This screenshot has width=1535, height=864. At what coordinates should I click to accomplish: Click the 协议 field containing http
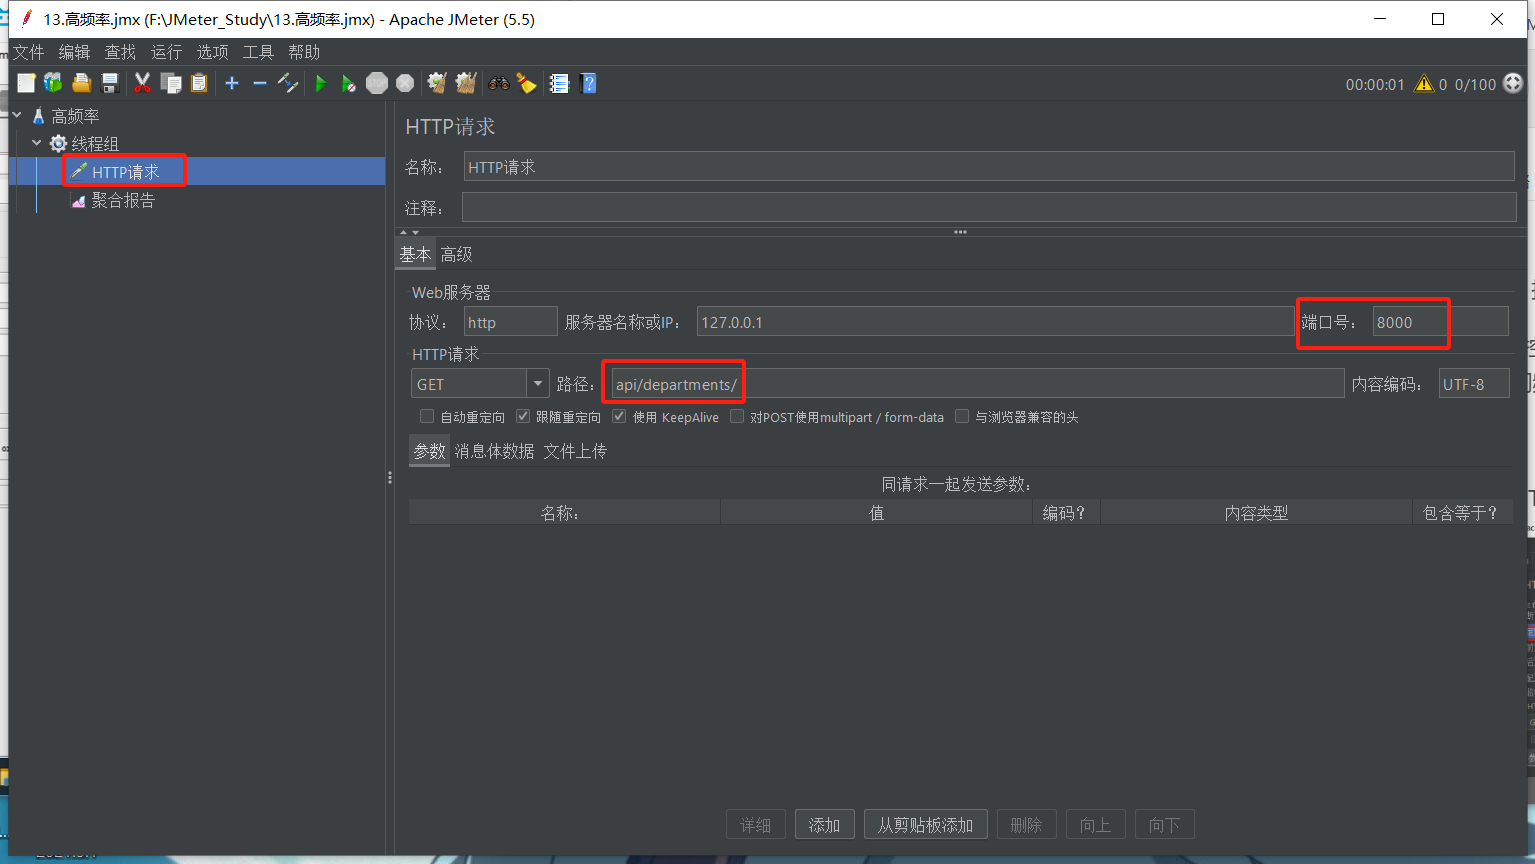[510, 322]
